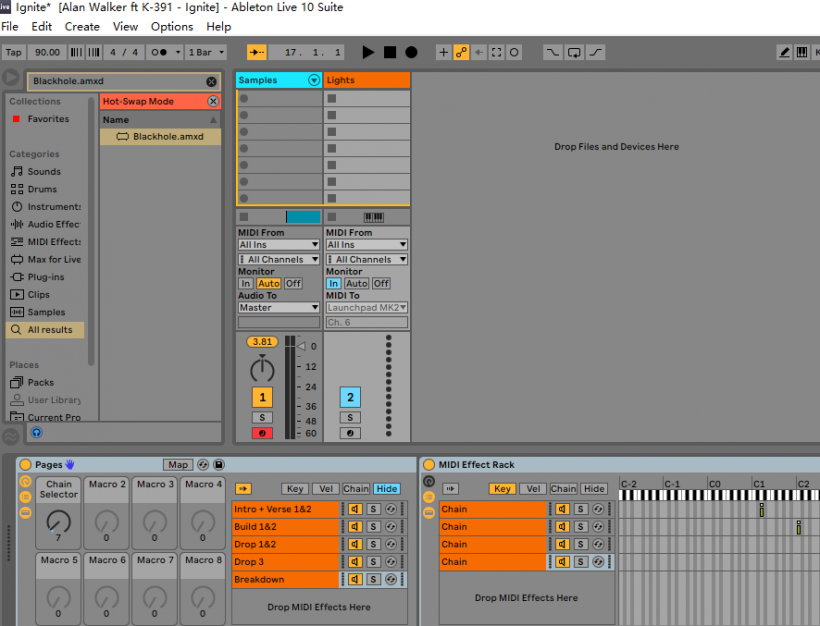Toggle track activator 1 on Samples track

coord(263,397)
